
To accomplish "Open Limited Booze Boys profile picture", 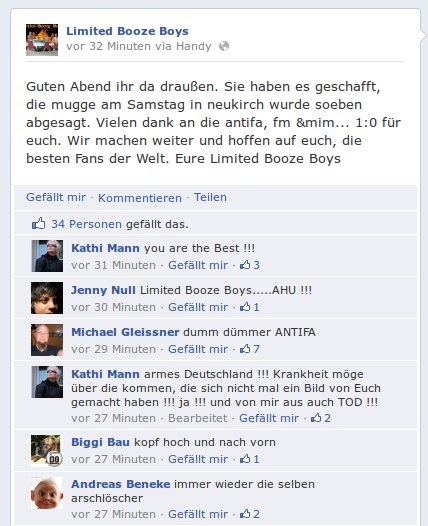I will coord(42,40).
